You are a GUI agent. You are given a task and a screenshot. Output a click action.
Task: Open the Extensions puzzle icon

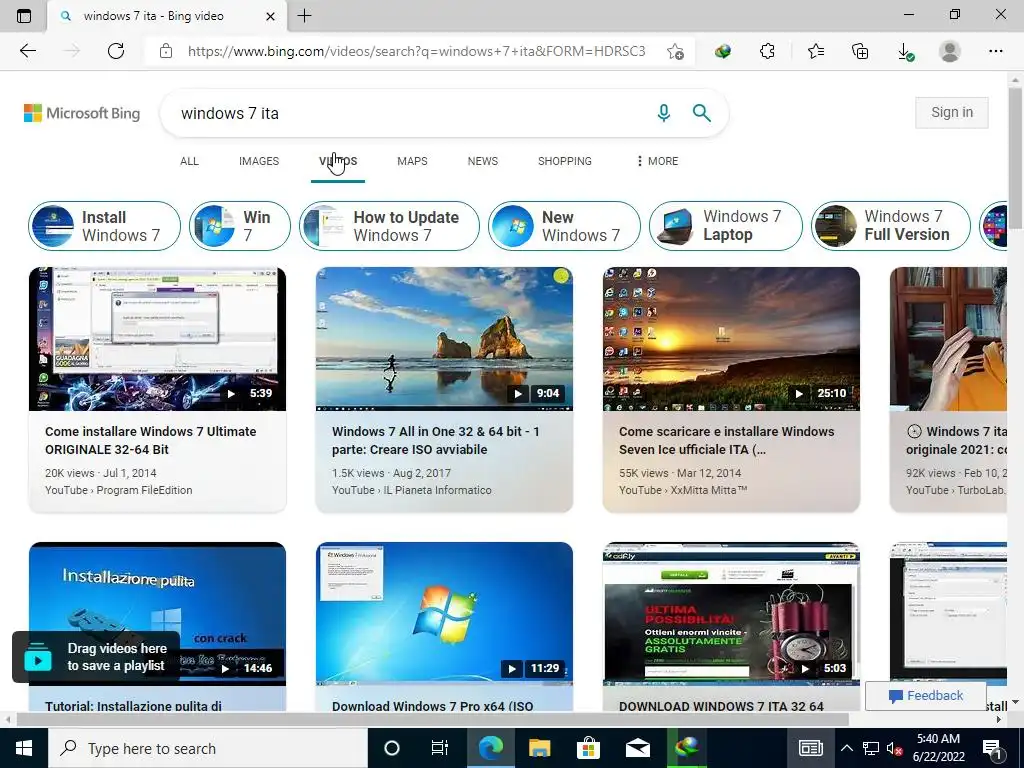(x=767, y=51)
